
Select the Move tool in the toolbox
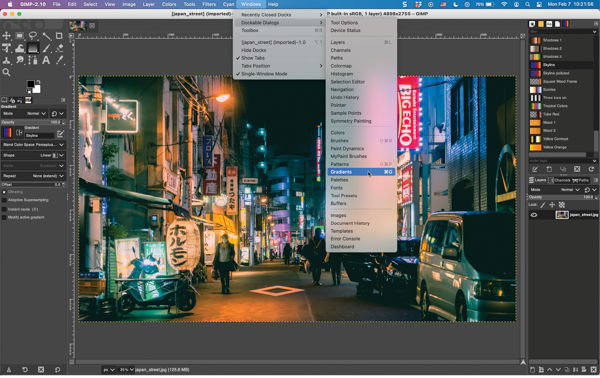coord(7,36)
